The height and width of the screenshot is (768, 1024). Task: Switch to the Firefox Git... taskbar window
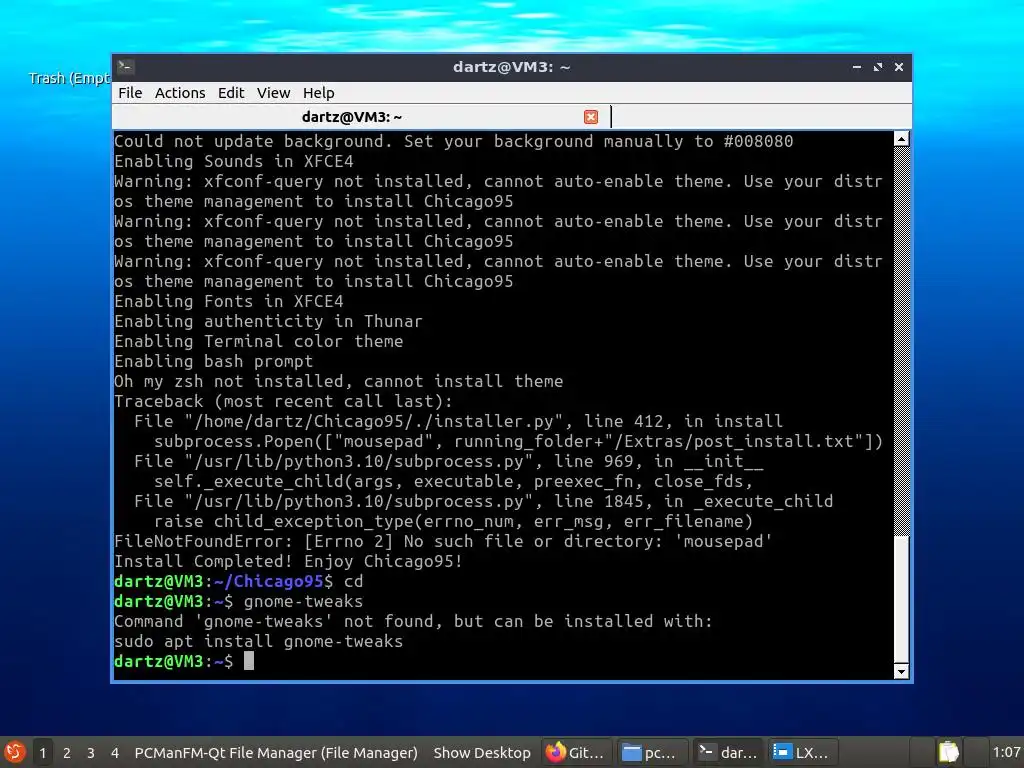[x=577, y=753]
